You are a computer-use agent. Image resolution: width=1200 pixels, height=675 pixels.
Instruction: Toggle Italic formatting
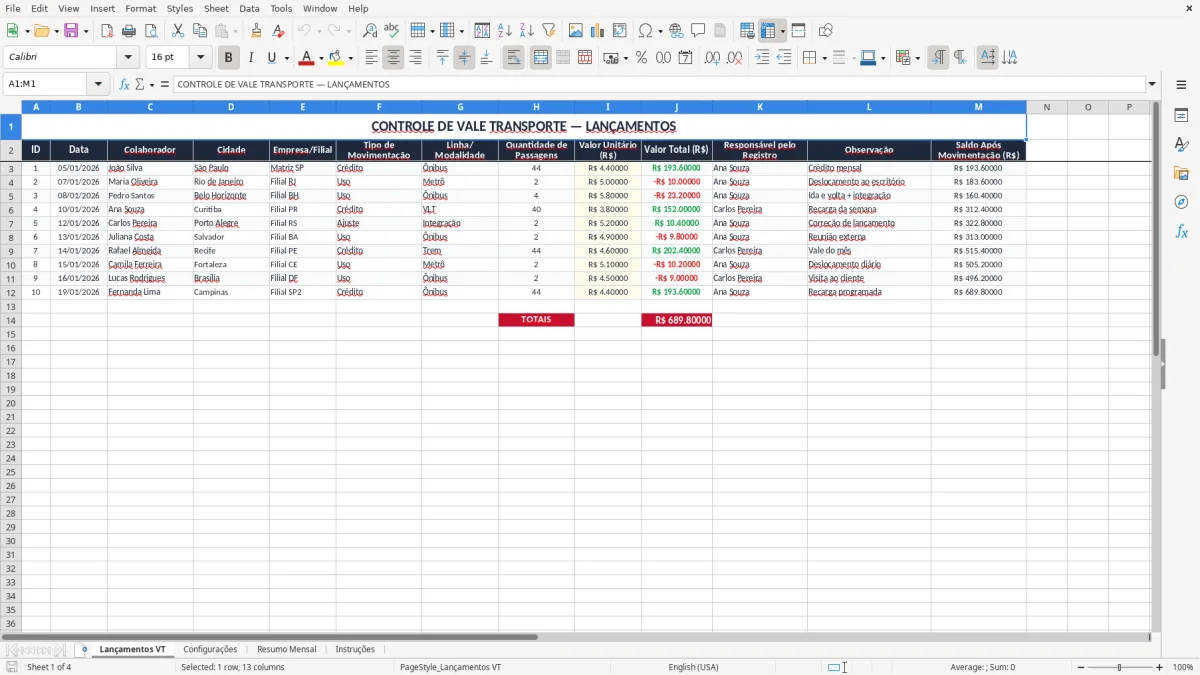tap(251, 58)
